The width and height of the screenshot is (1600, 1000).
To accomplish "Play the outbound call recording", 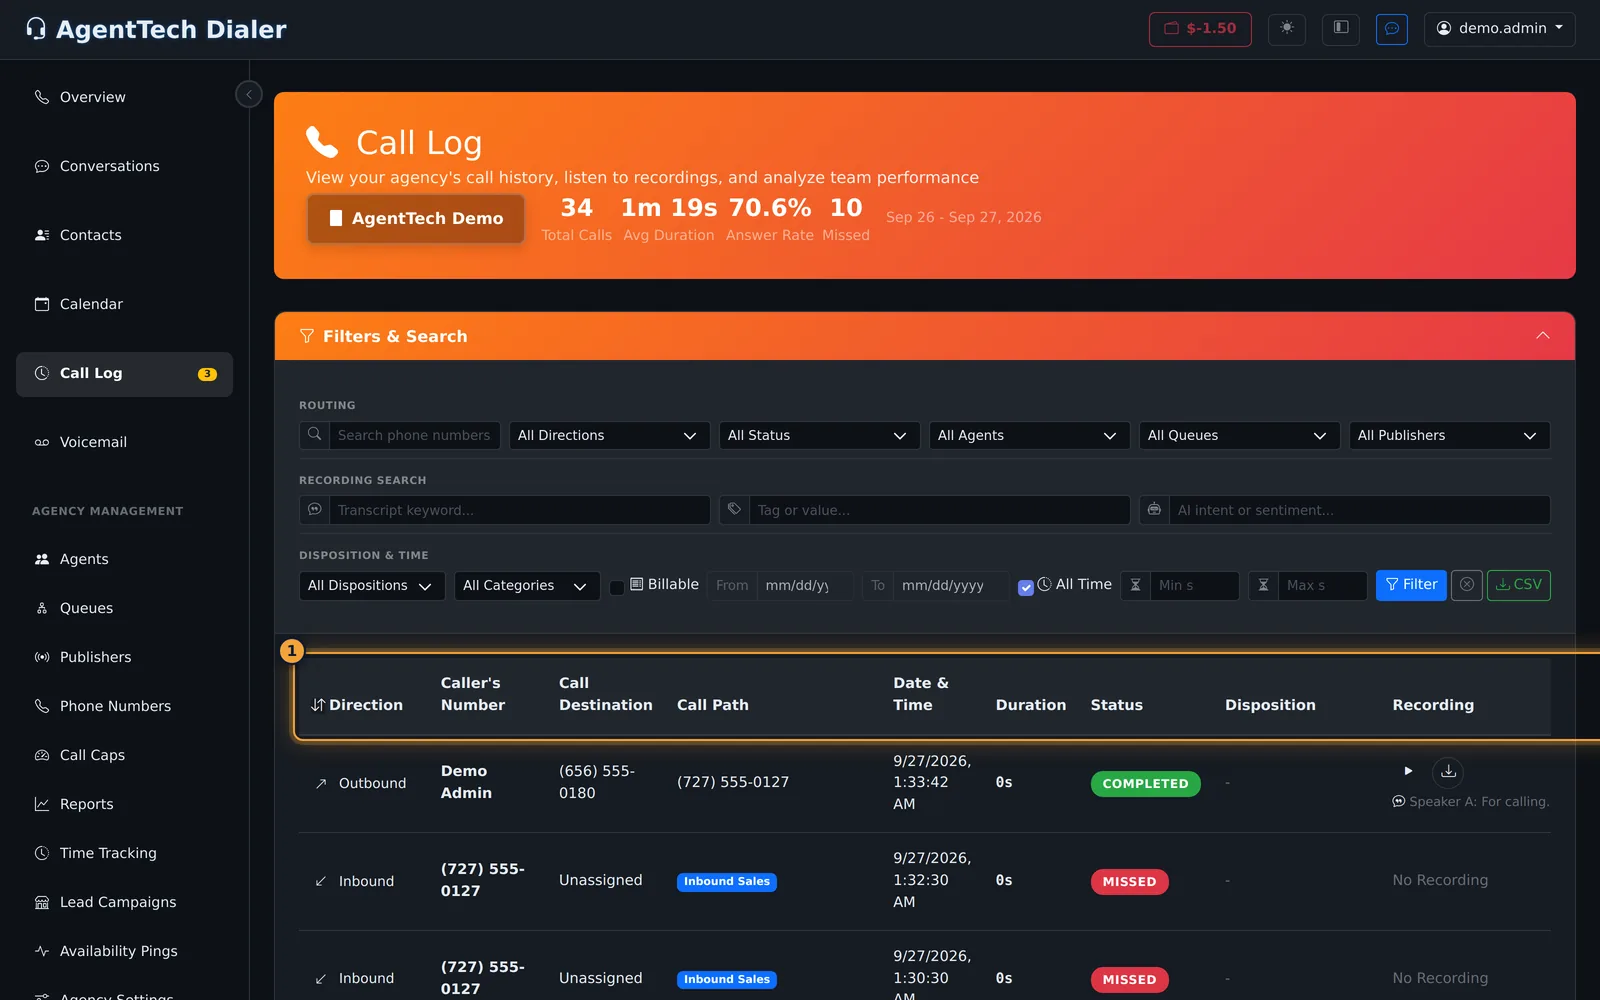I will tap(1408, 771).
